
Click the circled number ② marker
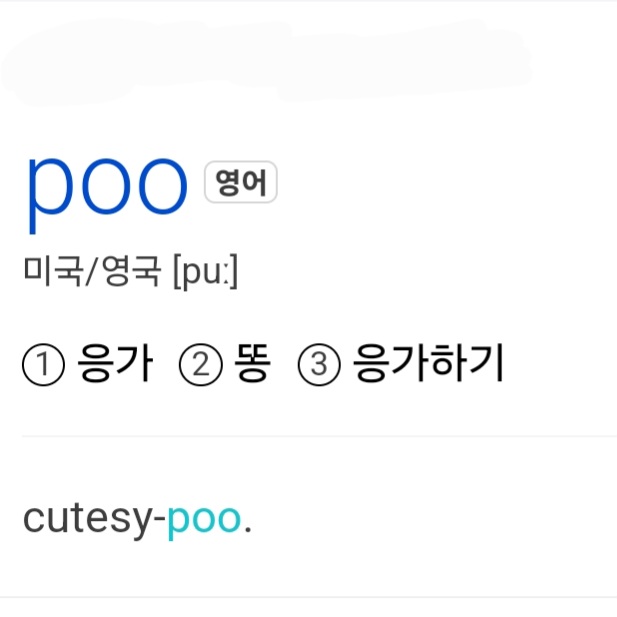(x=199, y=367)
